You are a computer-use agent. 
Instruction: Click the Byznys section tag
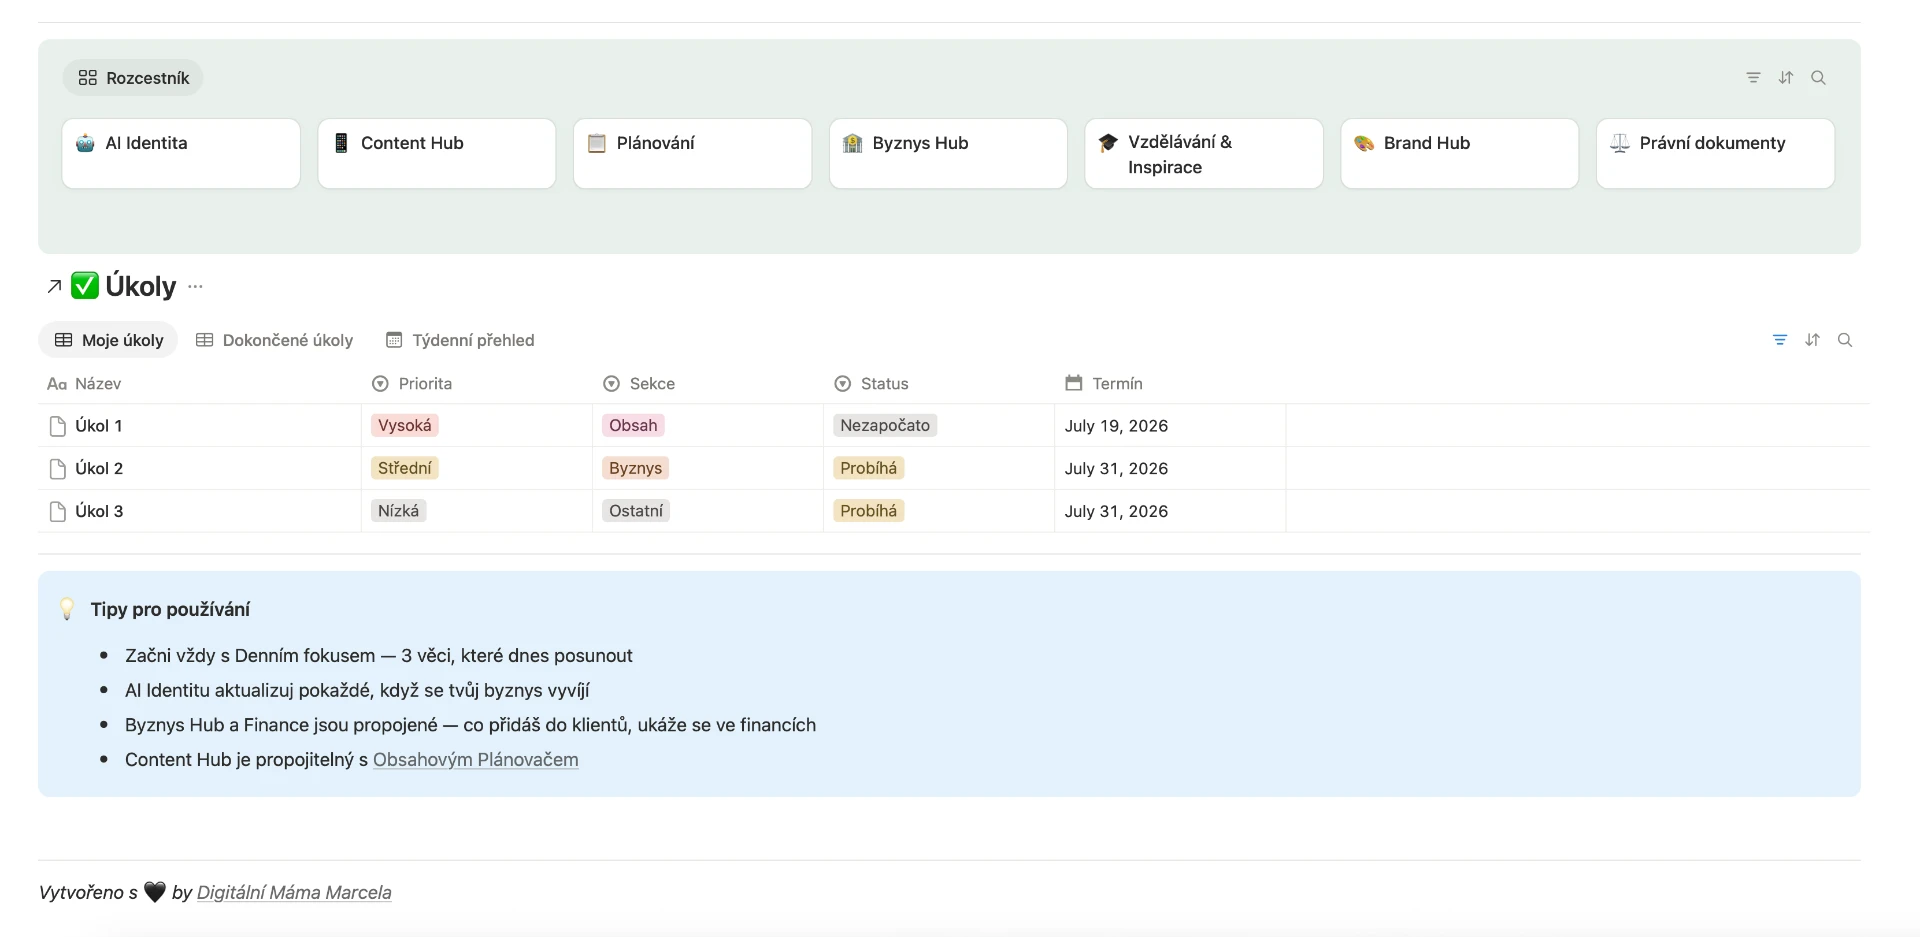(635, 469)
